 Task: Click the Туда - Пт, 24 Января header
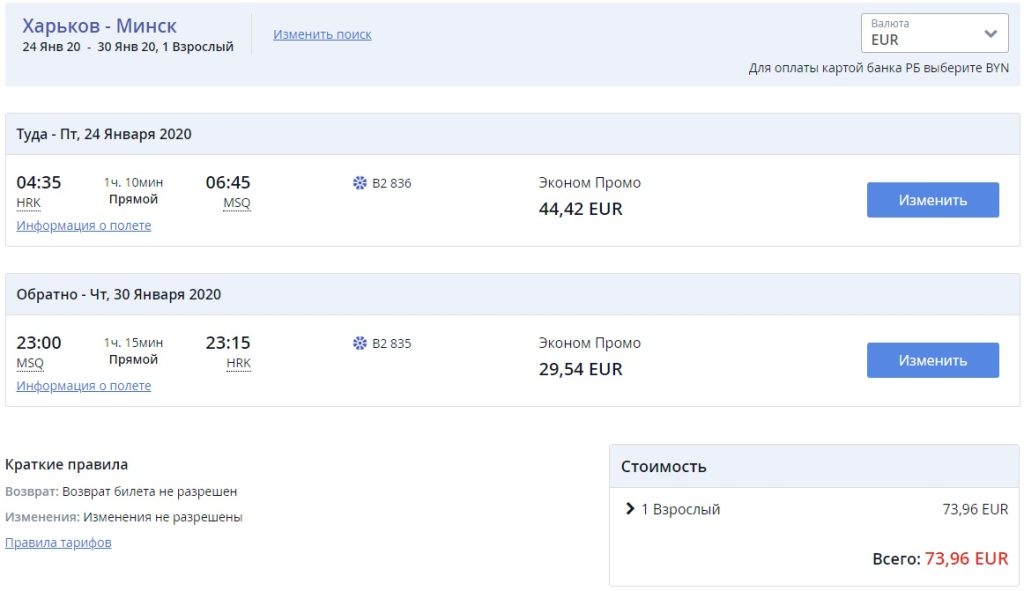(104, 134)
